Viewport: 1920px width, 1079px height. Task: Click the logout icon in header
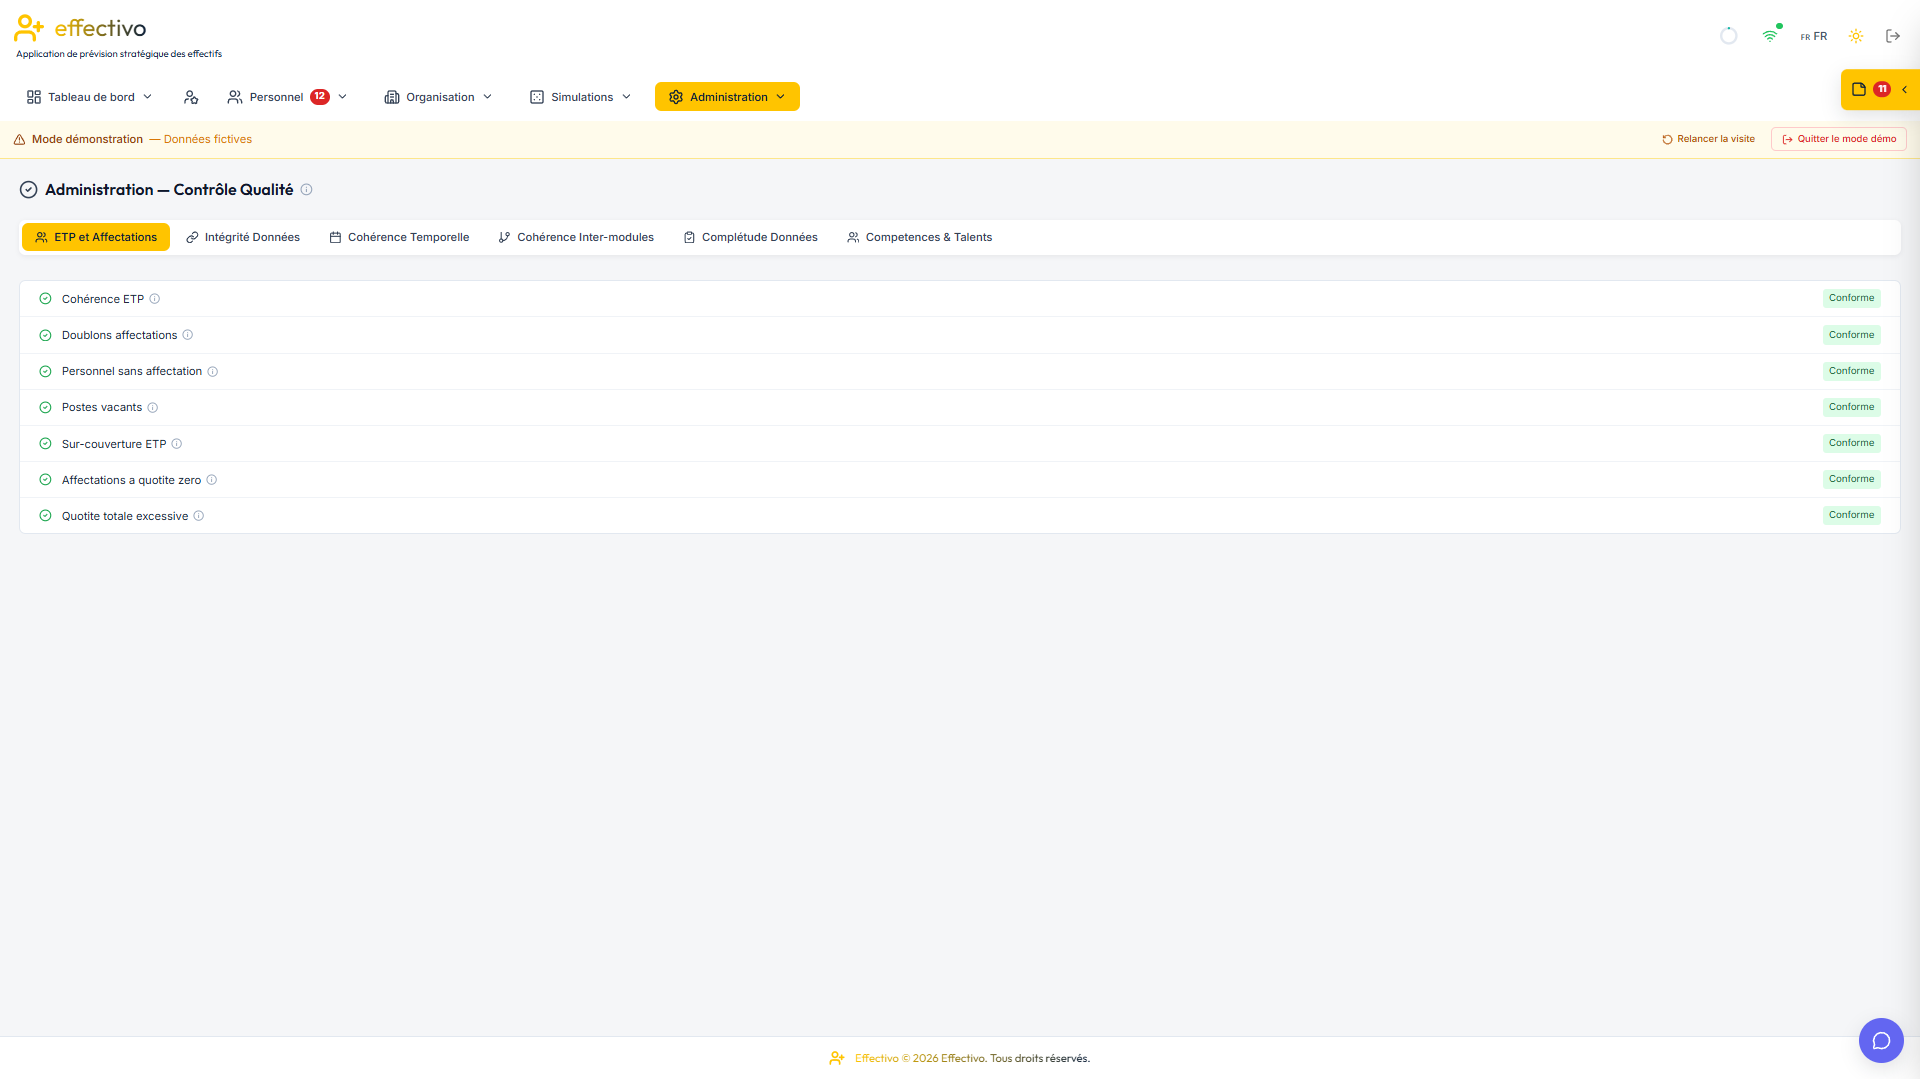(x=1893, y=36)
